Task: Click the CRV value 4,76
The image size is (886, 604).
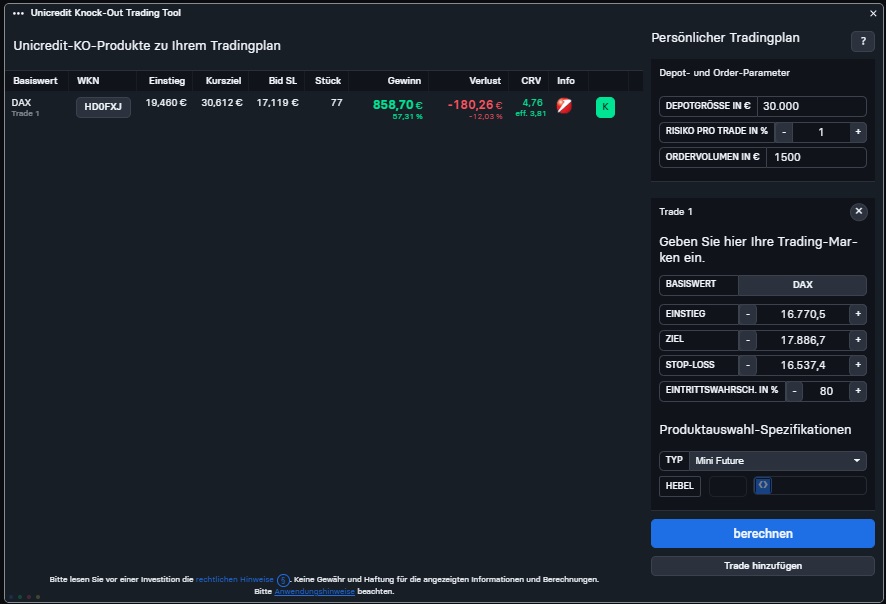Action: tap(532, 102)
